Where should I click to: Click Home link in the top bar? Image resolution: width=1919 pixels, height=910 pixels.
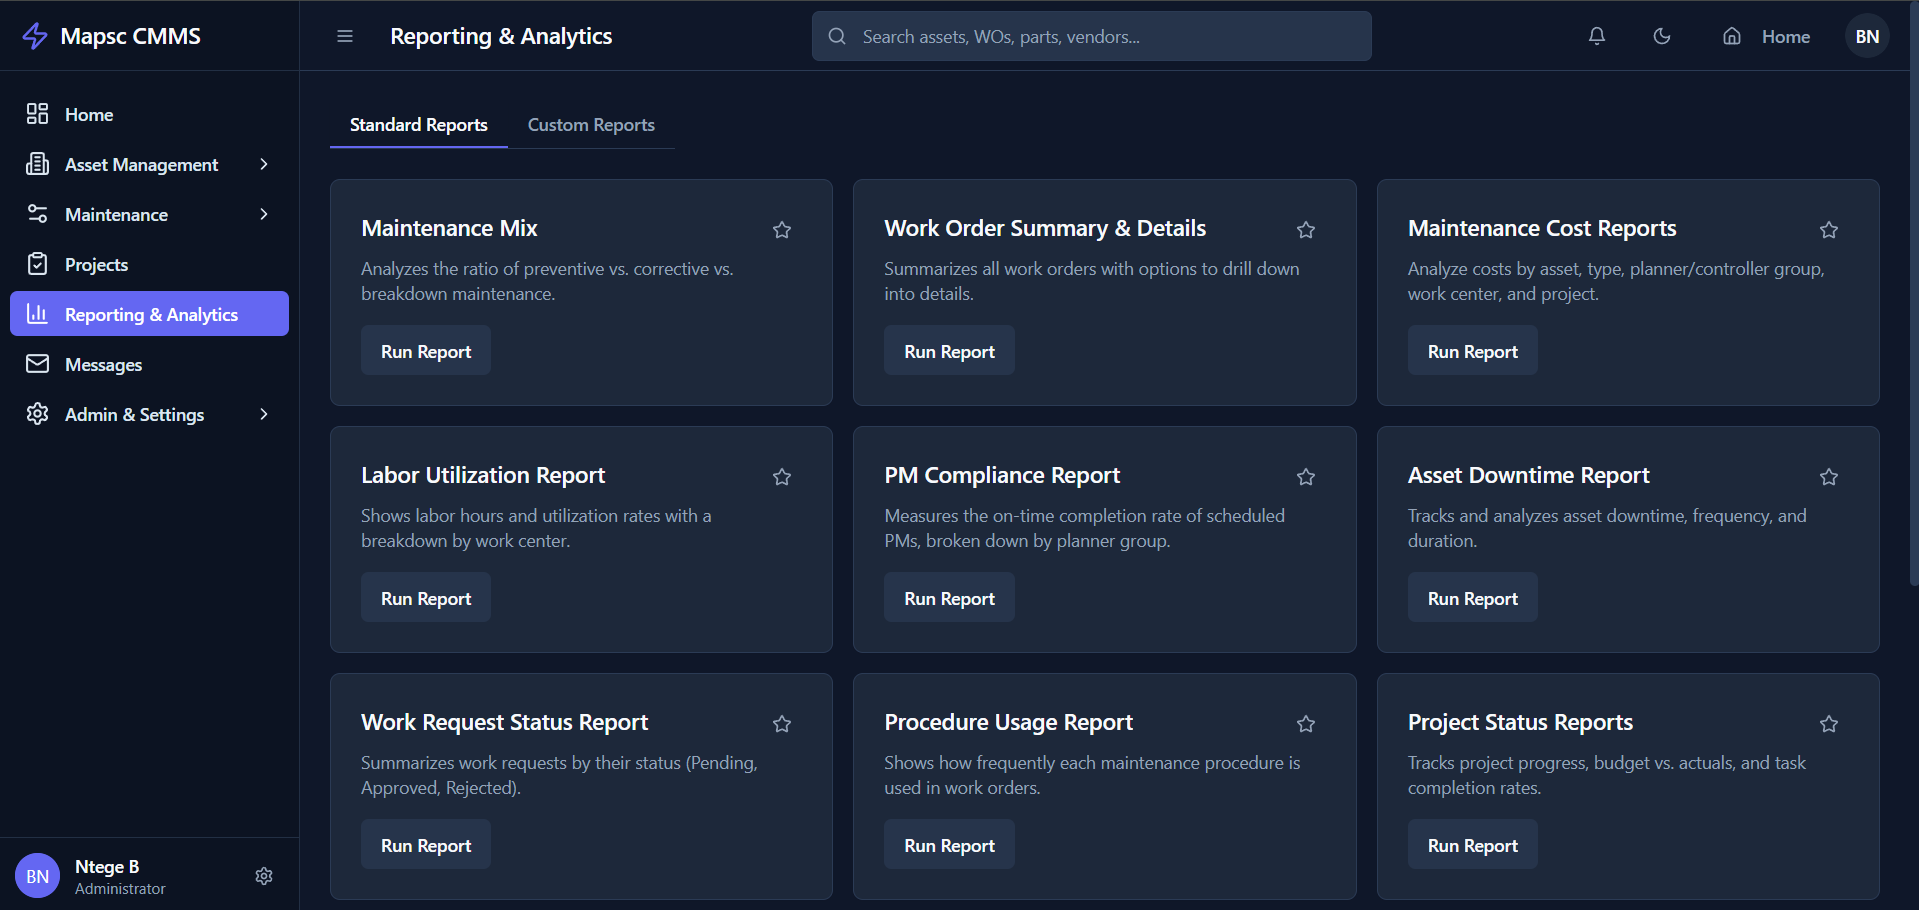1766,36
